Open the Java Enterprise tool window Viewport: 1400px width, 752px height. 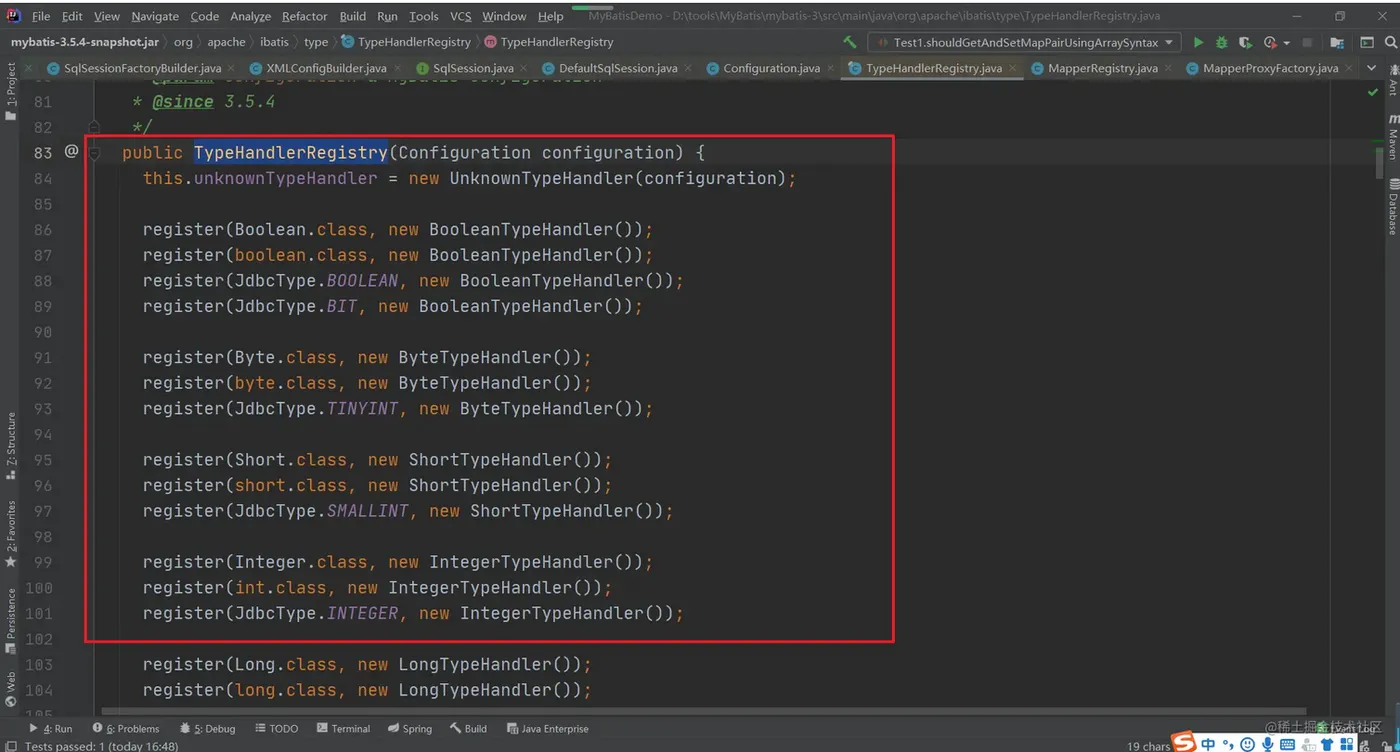click(x=546, y=728)
